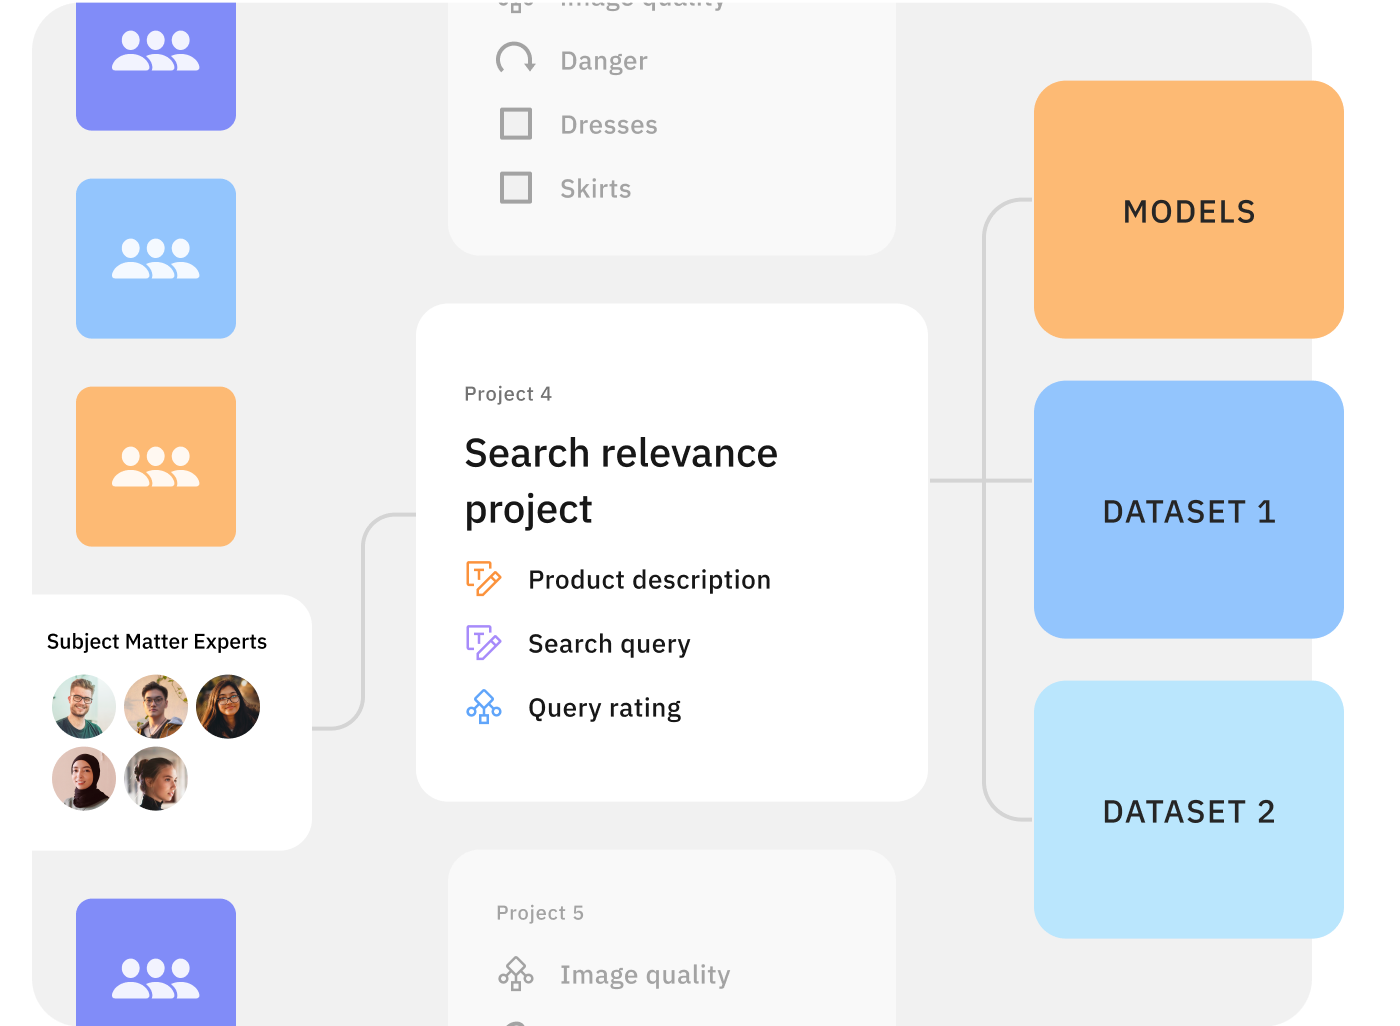This screenshot has width=1400, height=1026.
Task: Click the light blue team group icon
Action: coord(155,257)
